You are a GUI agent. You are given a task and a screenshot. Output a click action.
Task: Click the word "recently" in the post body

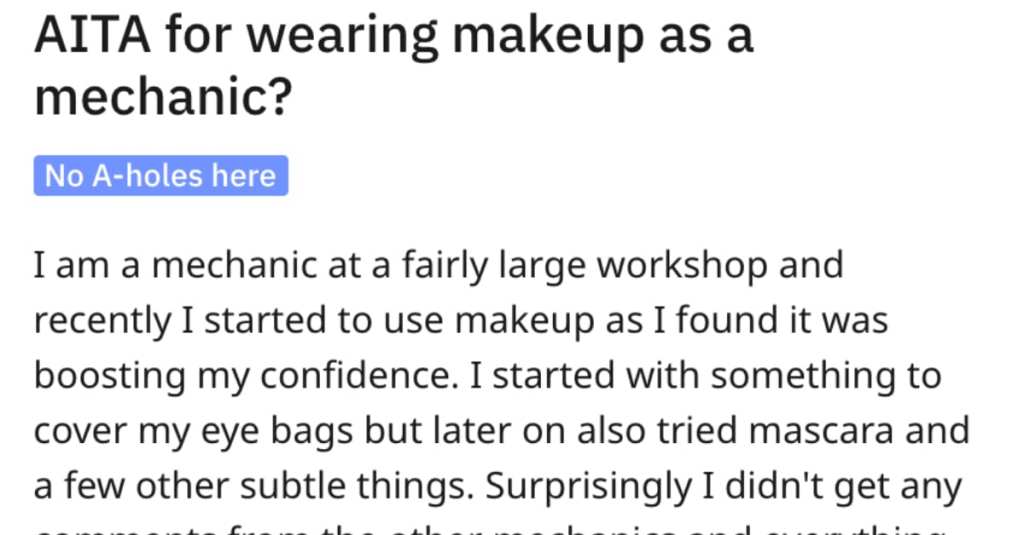(x=103, y=321)
